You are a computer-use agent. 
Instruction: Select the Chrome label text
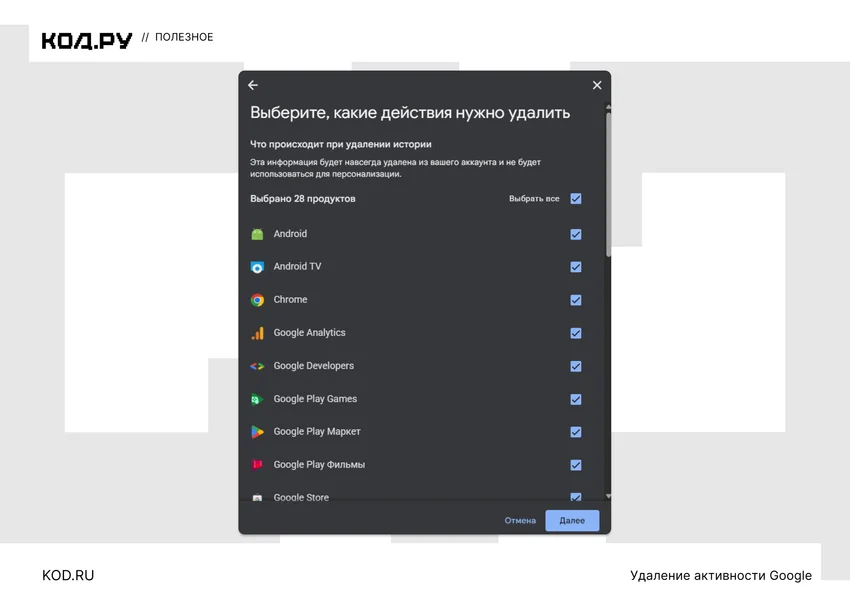290,299
